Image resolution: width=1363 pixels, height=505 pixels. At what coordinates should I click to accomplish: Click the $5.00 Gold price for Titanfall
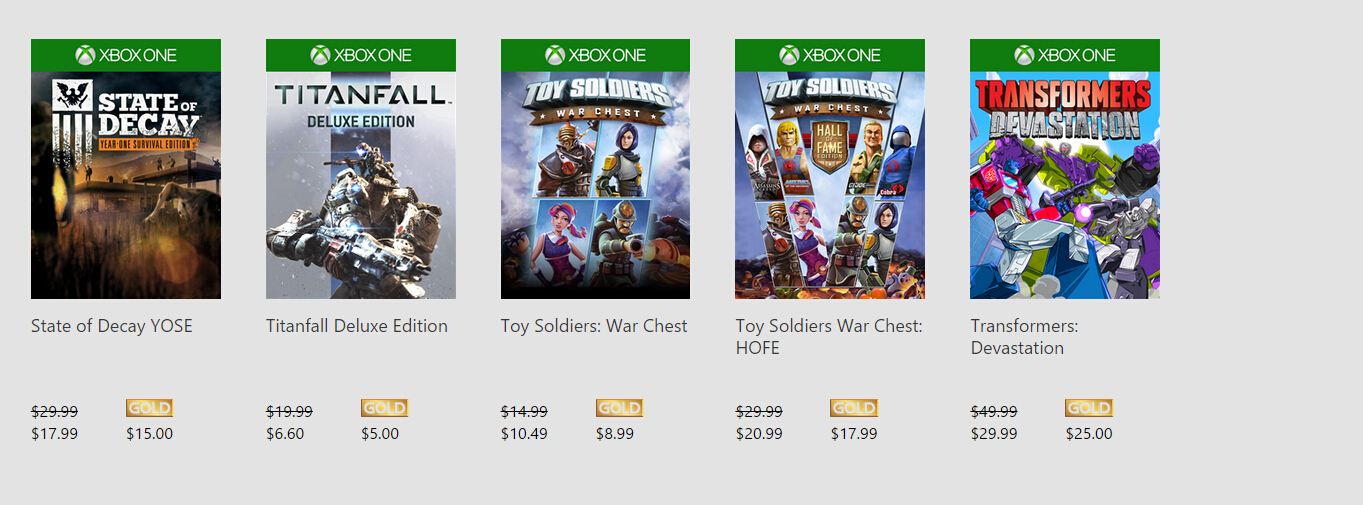(x=380, y=434)
